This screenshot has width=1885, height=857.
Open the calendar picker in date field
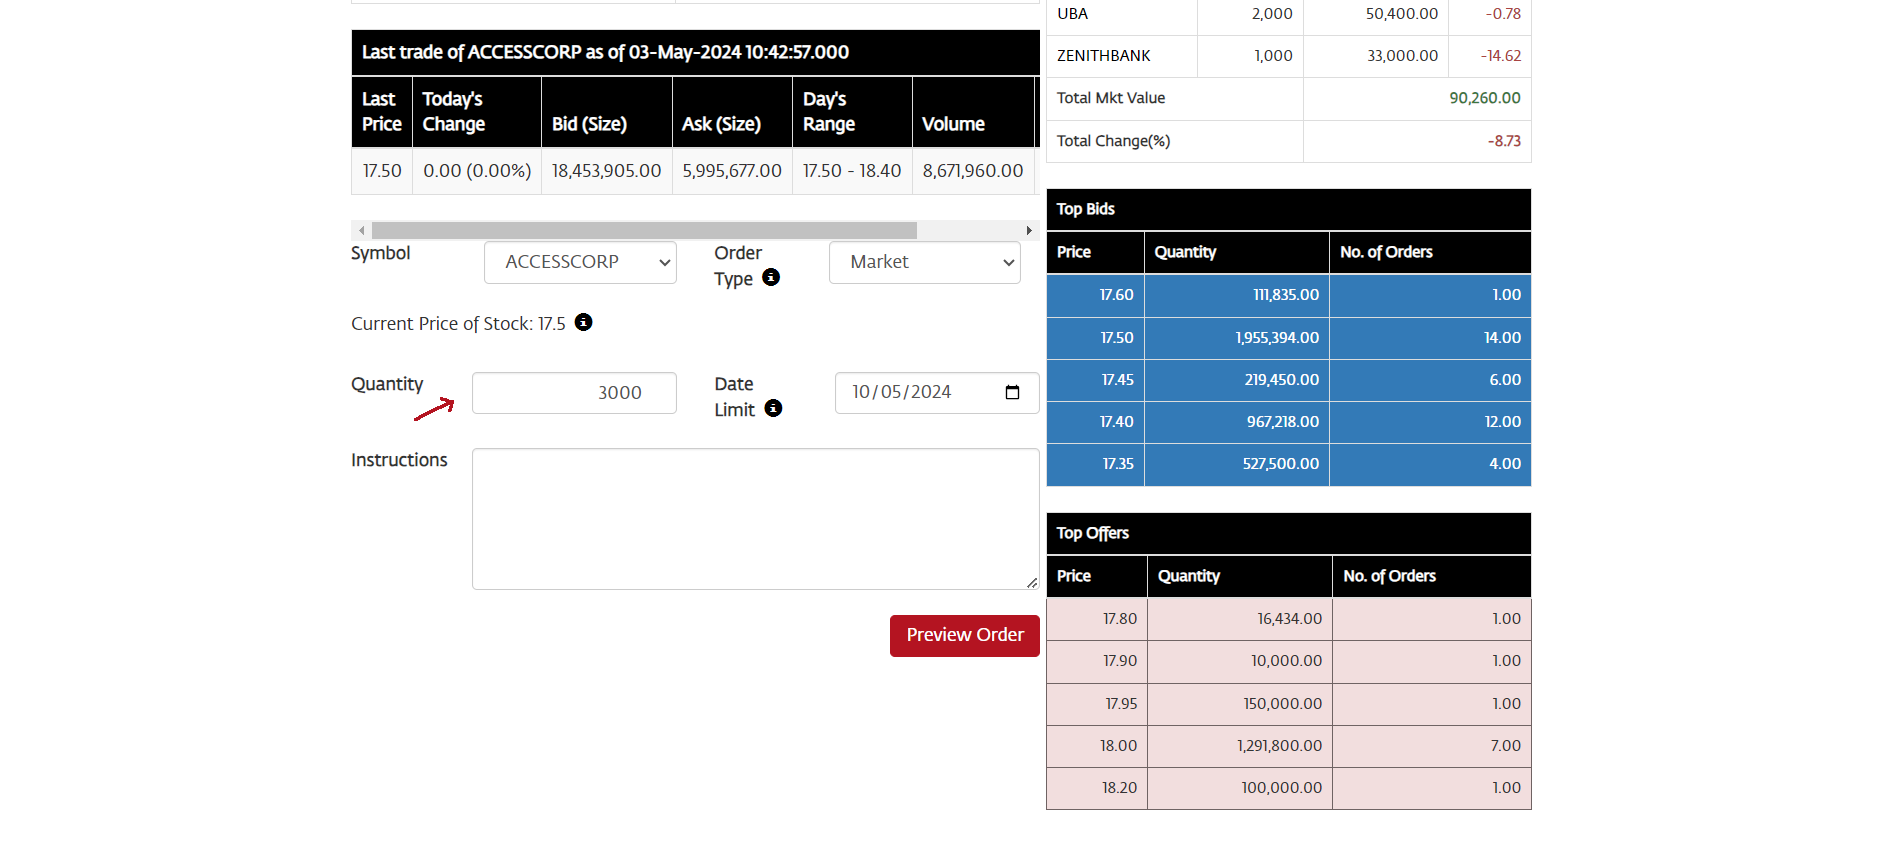(1012, 392)
